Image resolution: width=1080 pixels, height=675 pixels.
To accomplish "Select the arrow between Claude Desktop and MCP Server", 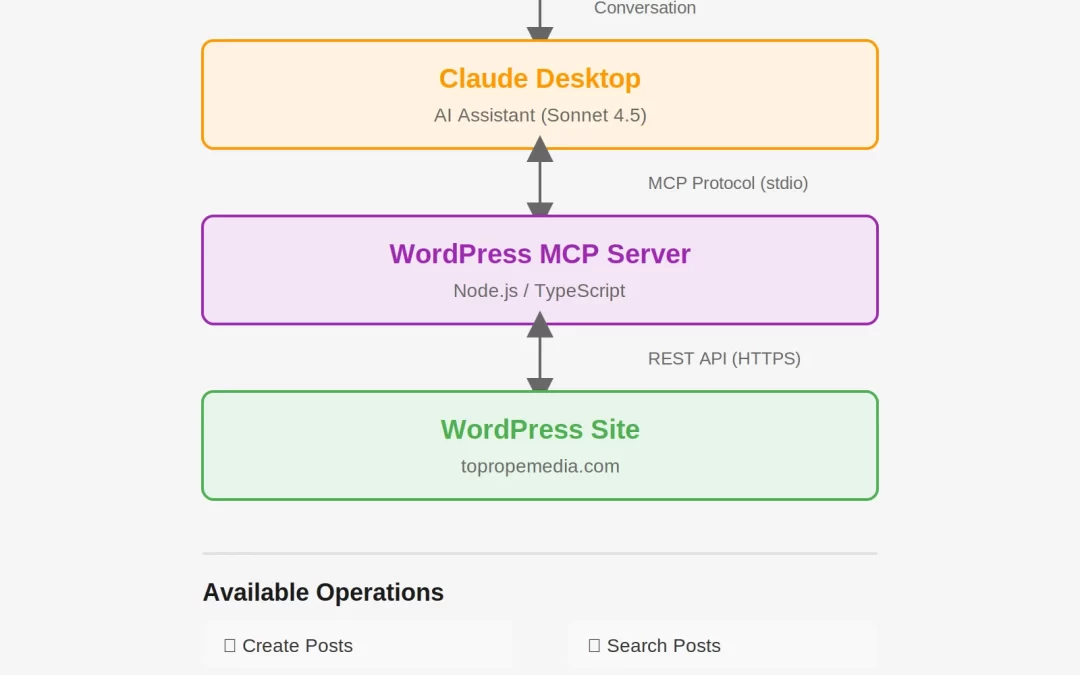I will coord(540,180).
